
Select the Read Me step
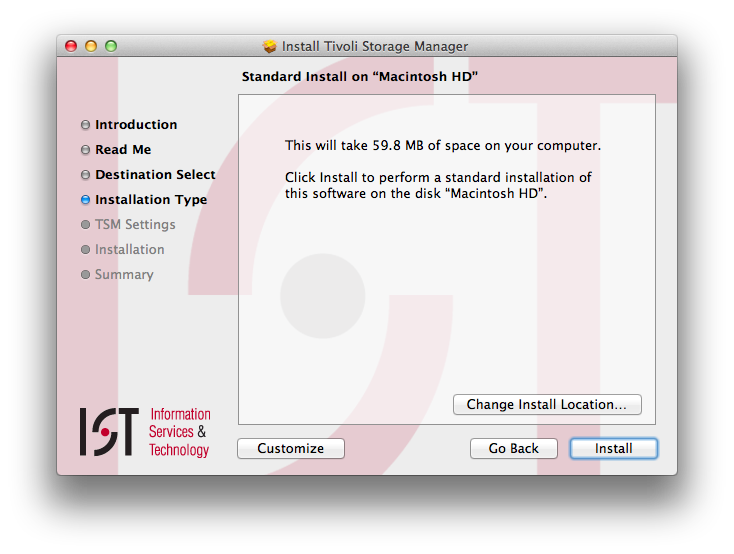(123, 149)
